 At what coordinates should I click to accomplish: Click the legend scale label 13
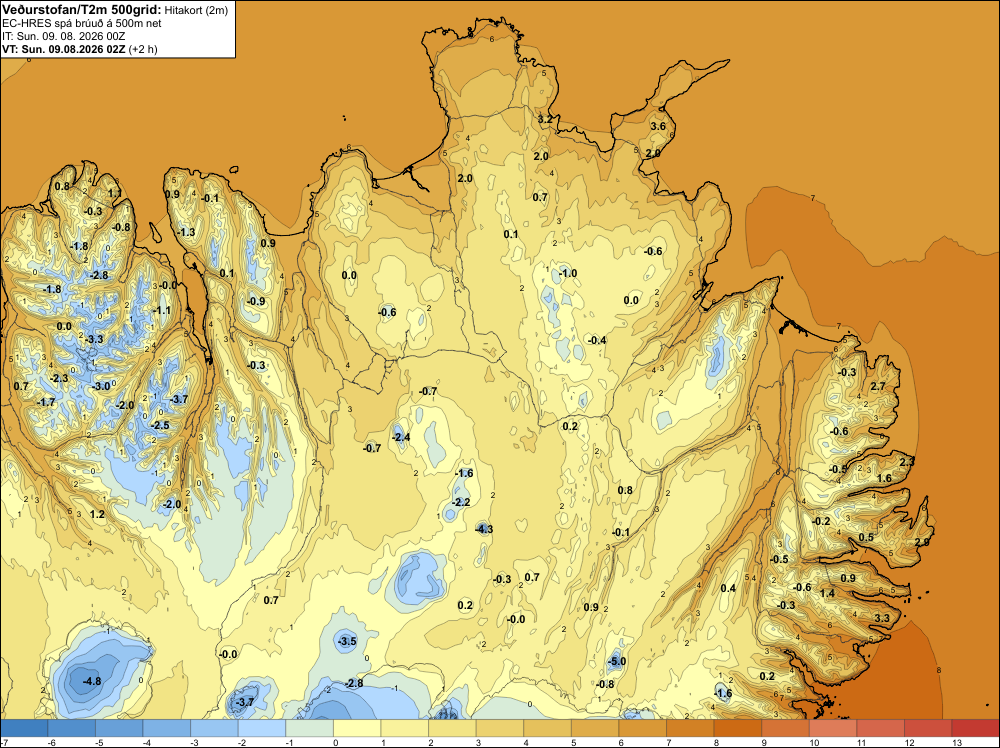coord(957,742)
